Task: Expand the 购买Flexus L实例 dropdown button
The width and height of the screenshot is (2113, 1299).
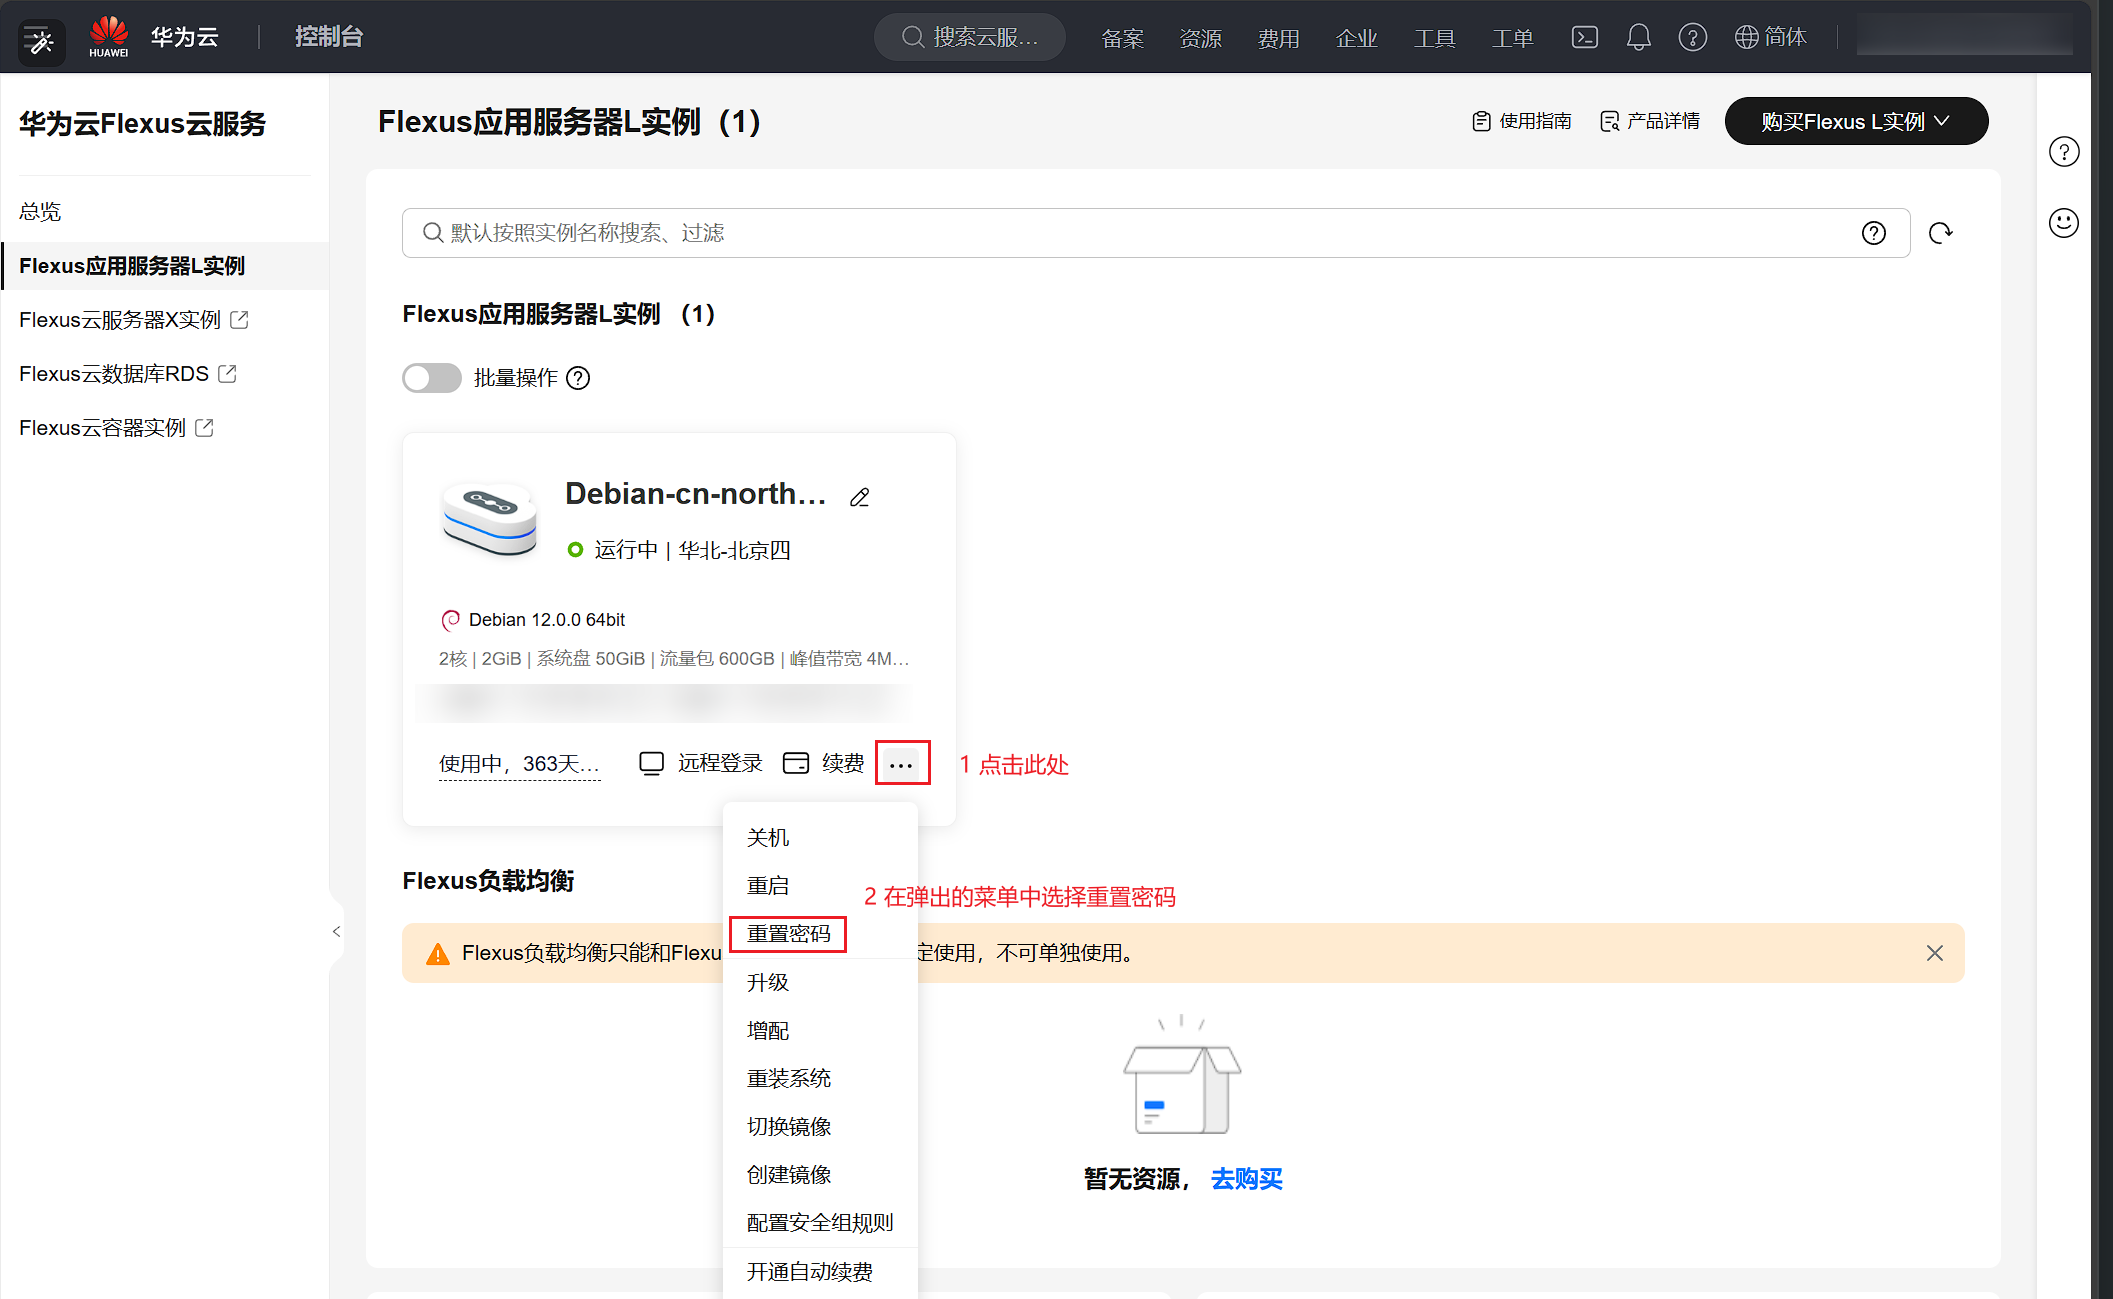Action: click(1855, 121)
